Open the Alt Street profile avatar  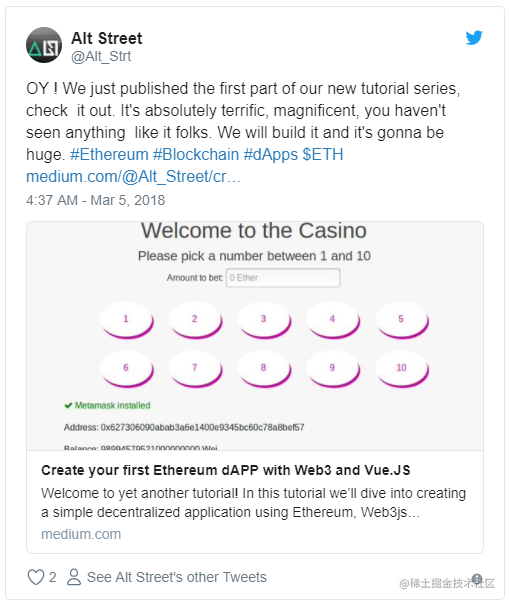44,45
